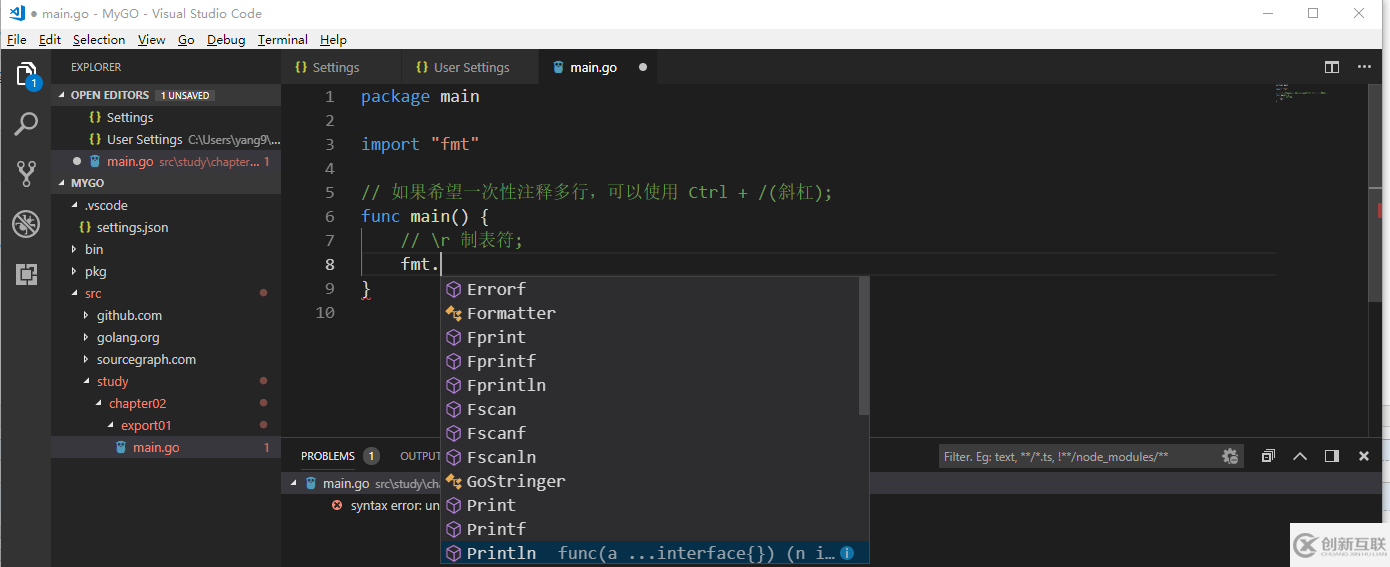Open the File menu

16,40
